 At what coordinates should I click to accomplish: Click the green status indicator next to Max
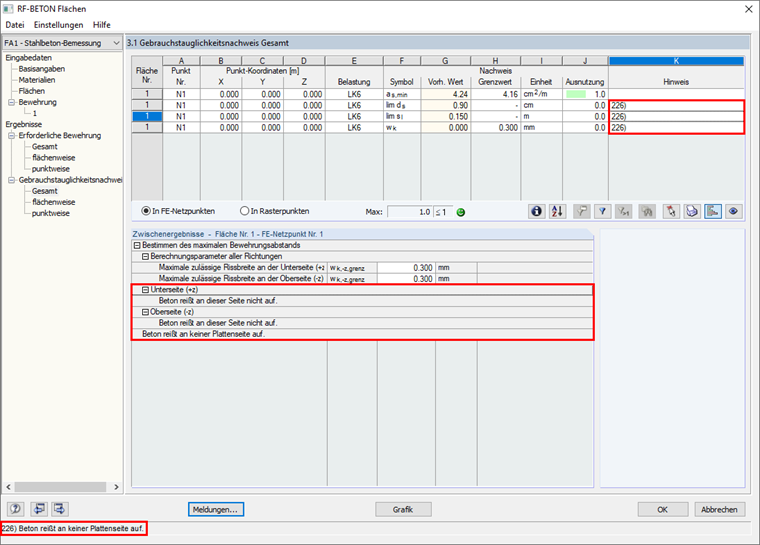click(460, 212)
